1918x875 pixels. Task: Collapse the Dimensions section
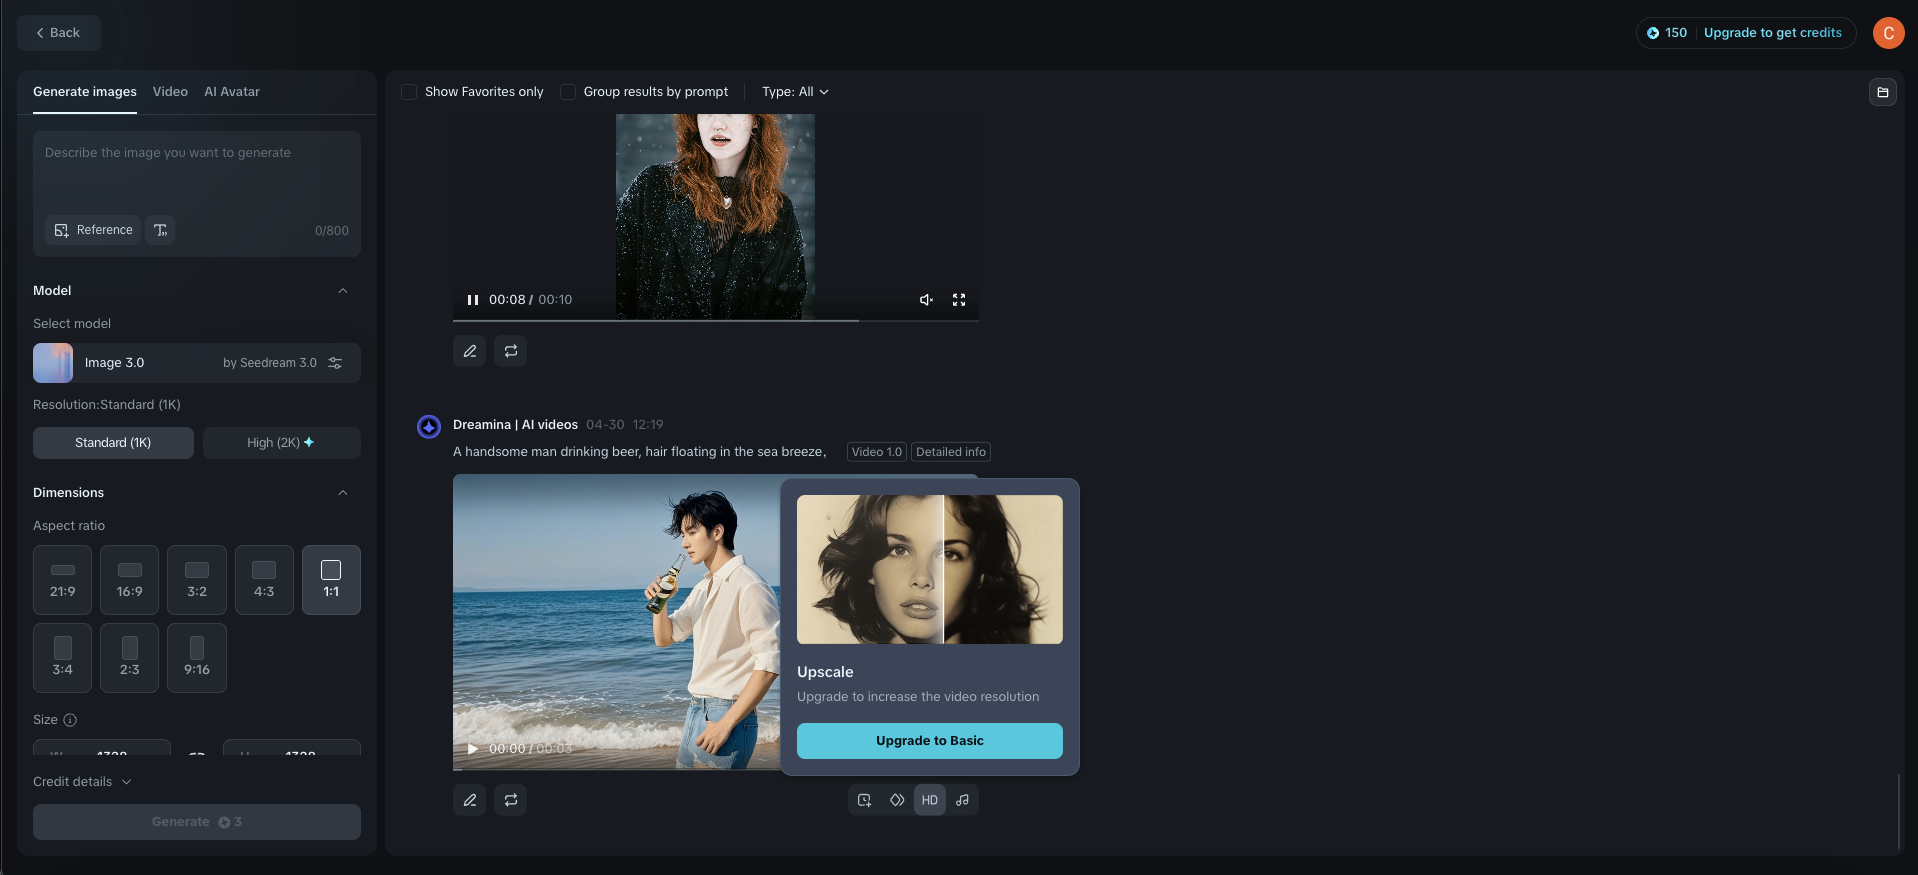pos(343,493)
